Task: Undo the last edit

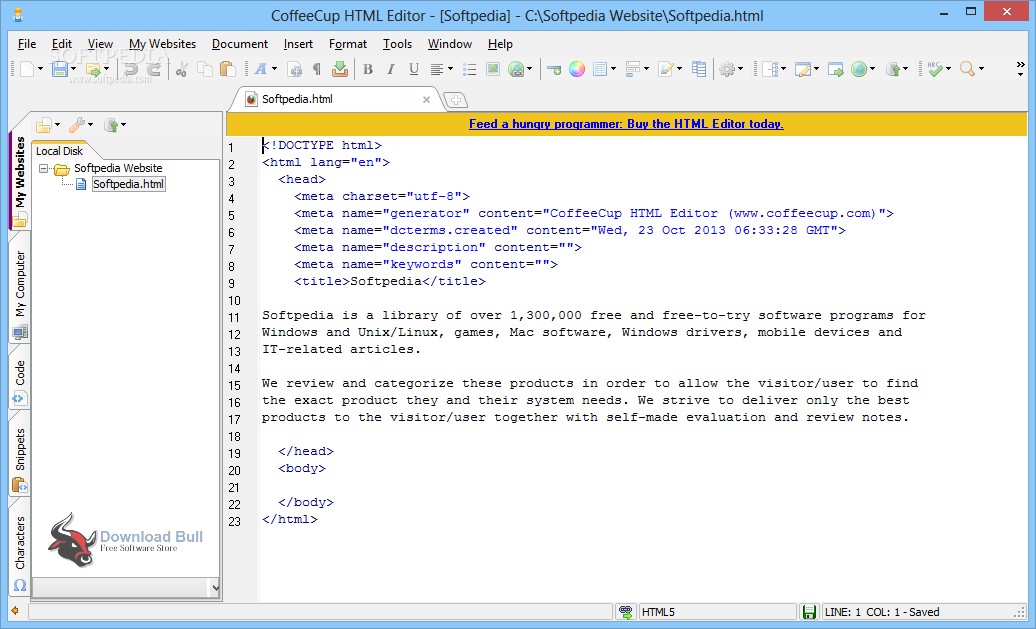Action: [131, 69]
